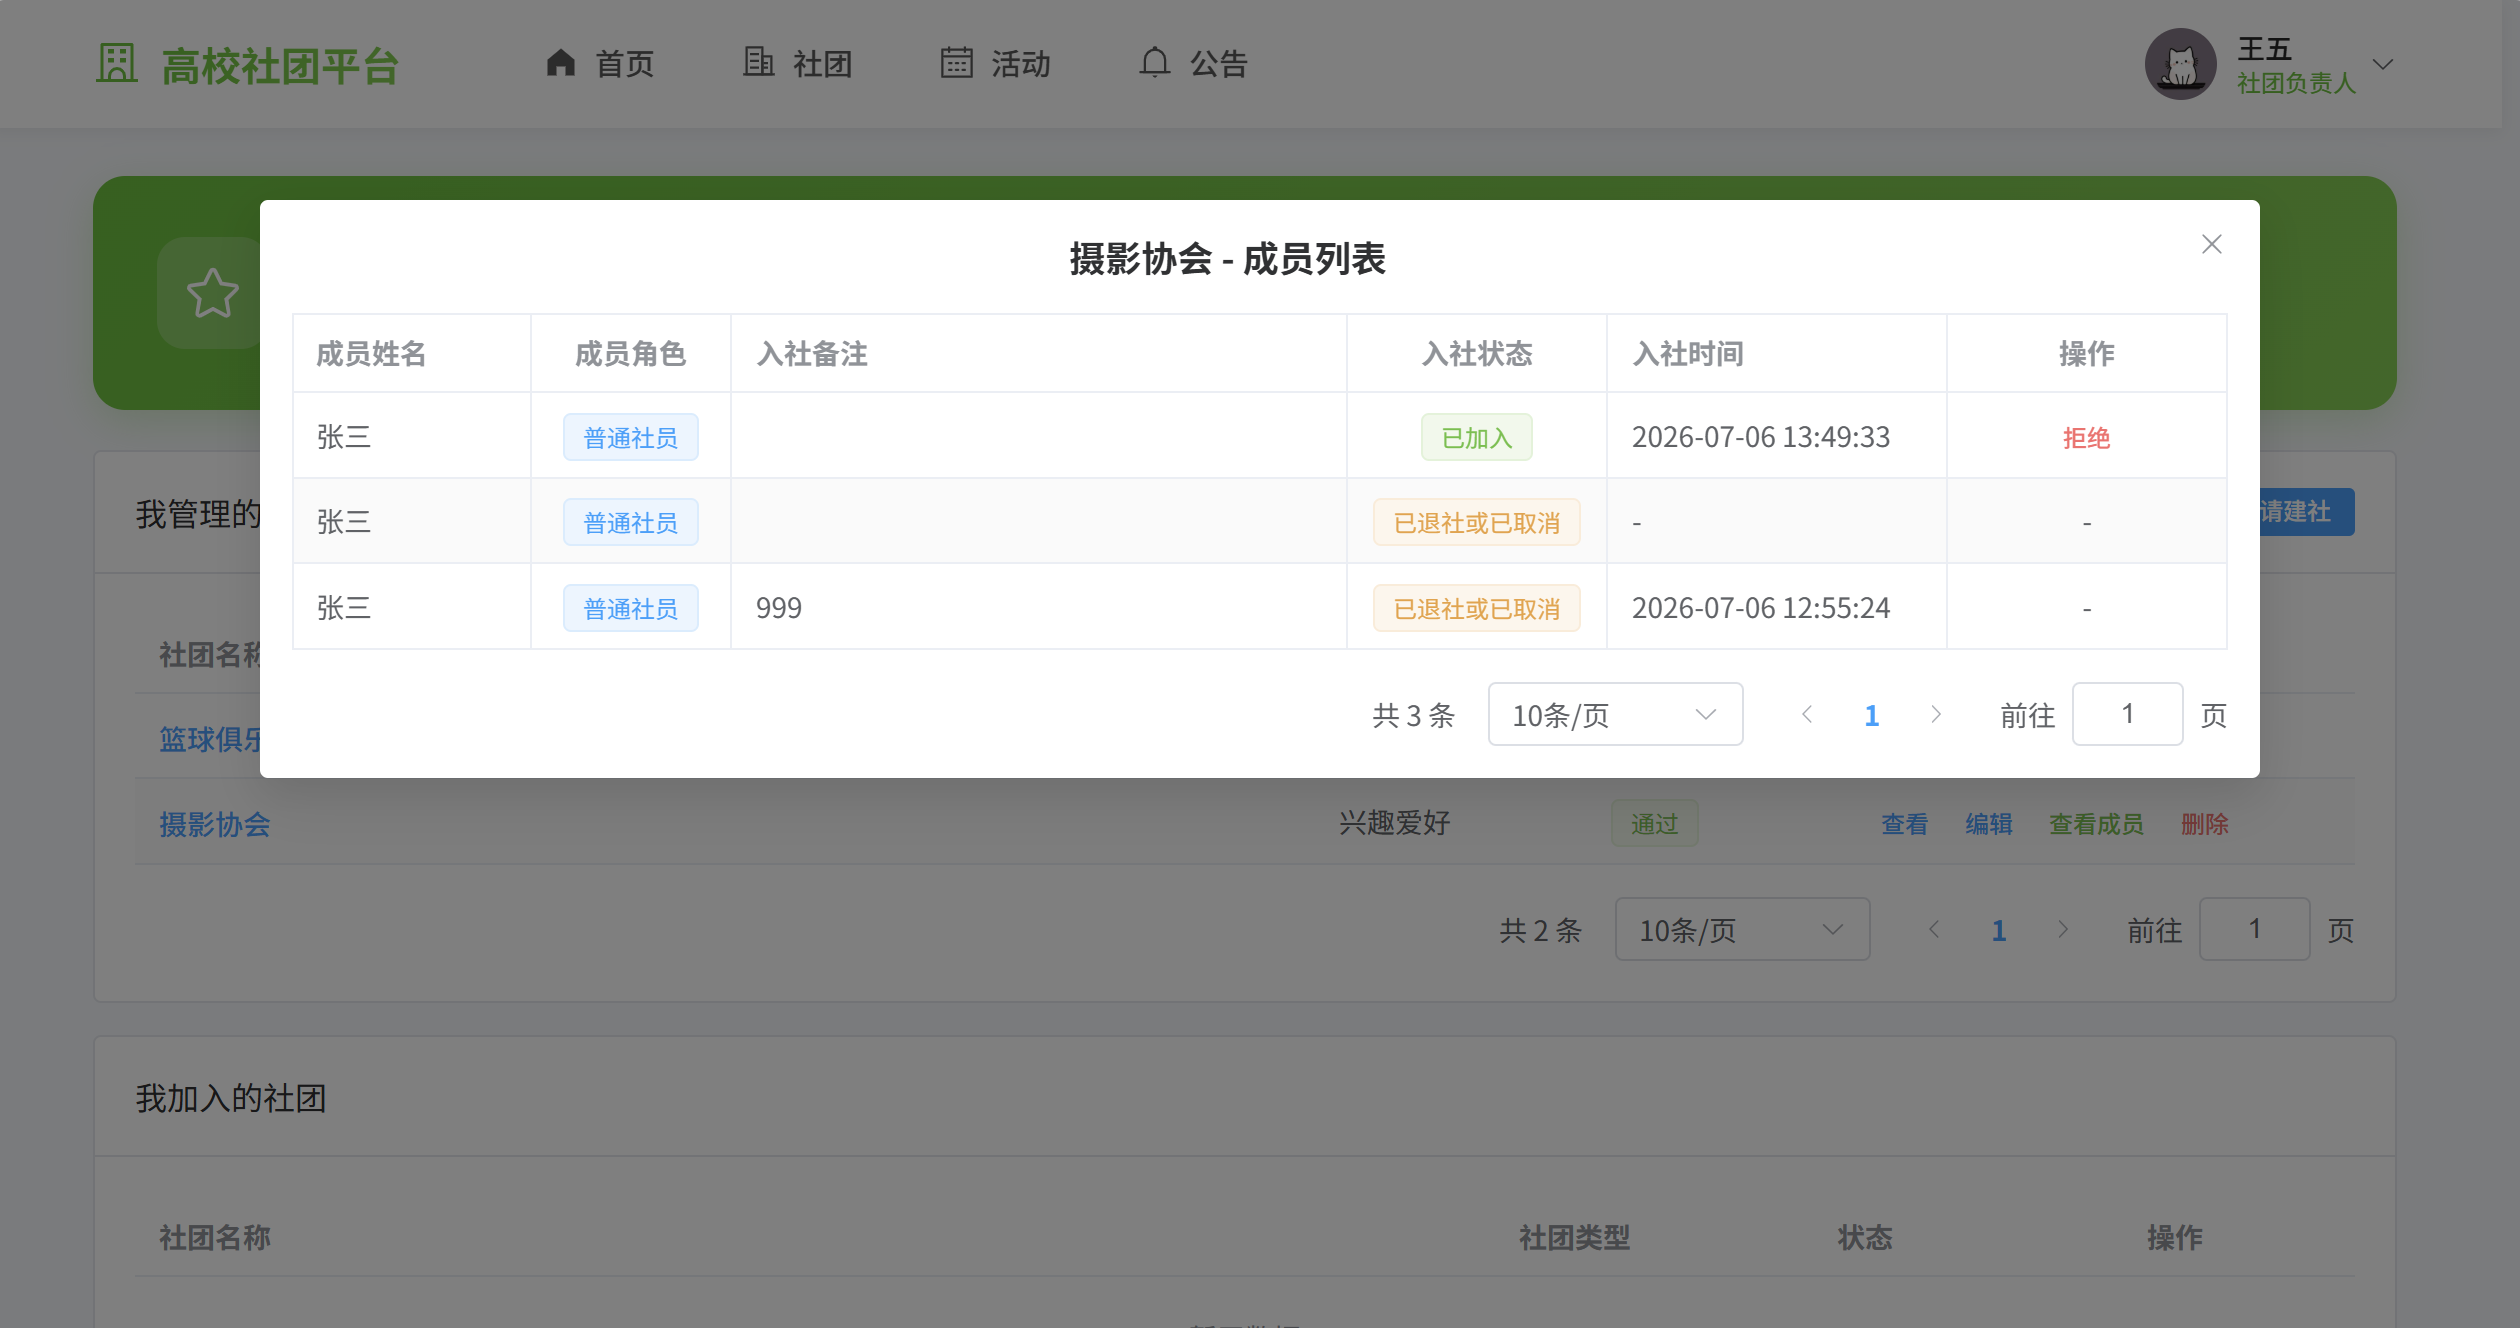Image resolution: width=2520 pixels, height=1328 pixels.
Task: Go to the previous page in 我管理的 pagination
Action: (x=1934, y=929)
